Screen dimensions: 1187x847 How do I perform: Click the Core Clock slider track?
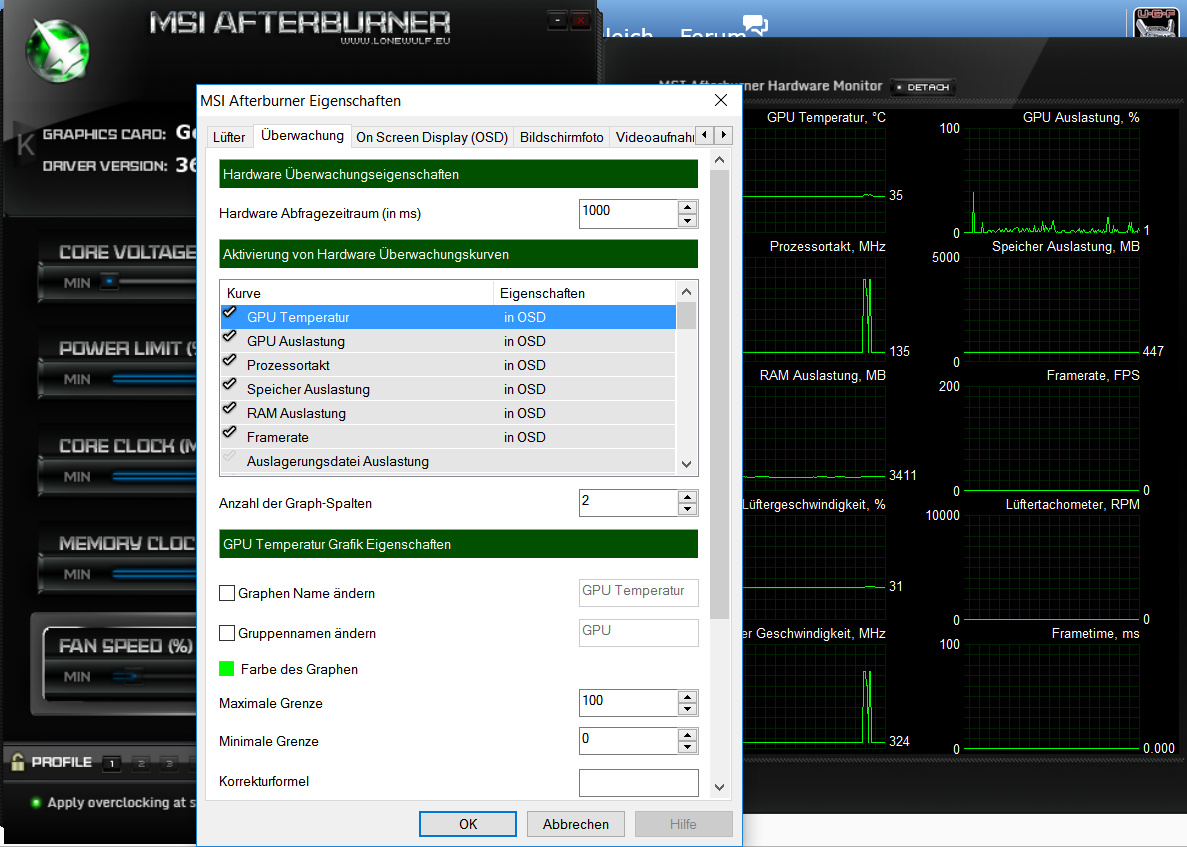click(154, 475)
